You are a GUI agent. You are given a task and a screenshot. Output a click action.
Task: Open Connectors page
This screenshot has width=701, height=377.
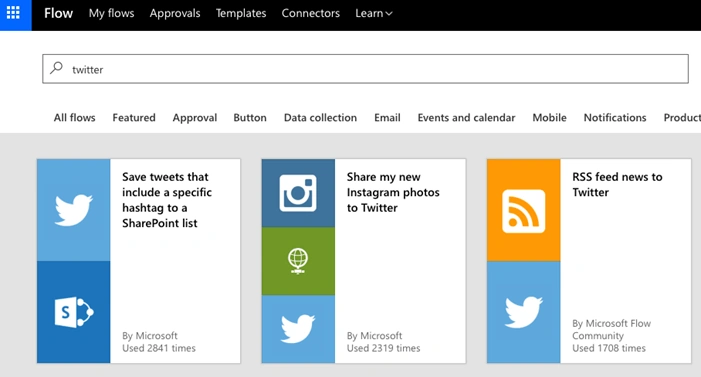[311, 13]
